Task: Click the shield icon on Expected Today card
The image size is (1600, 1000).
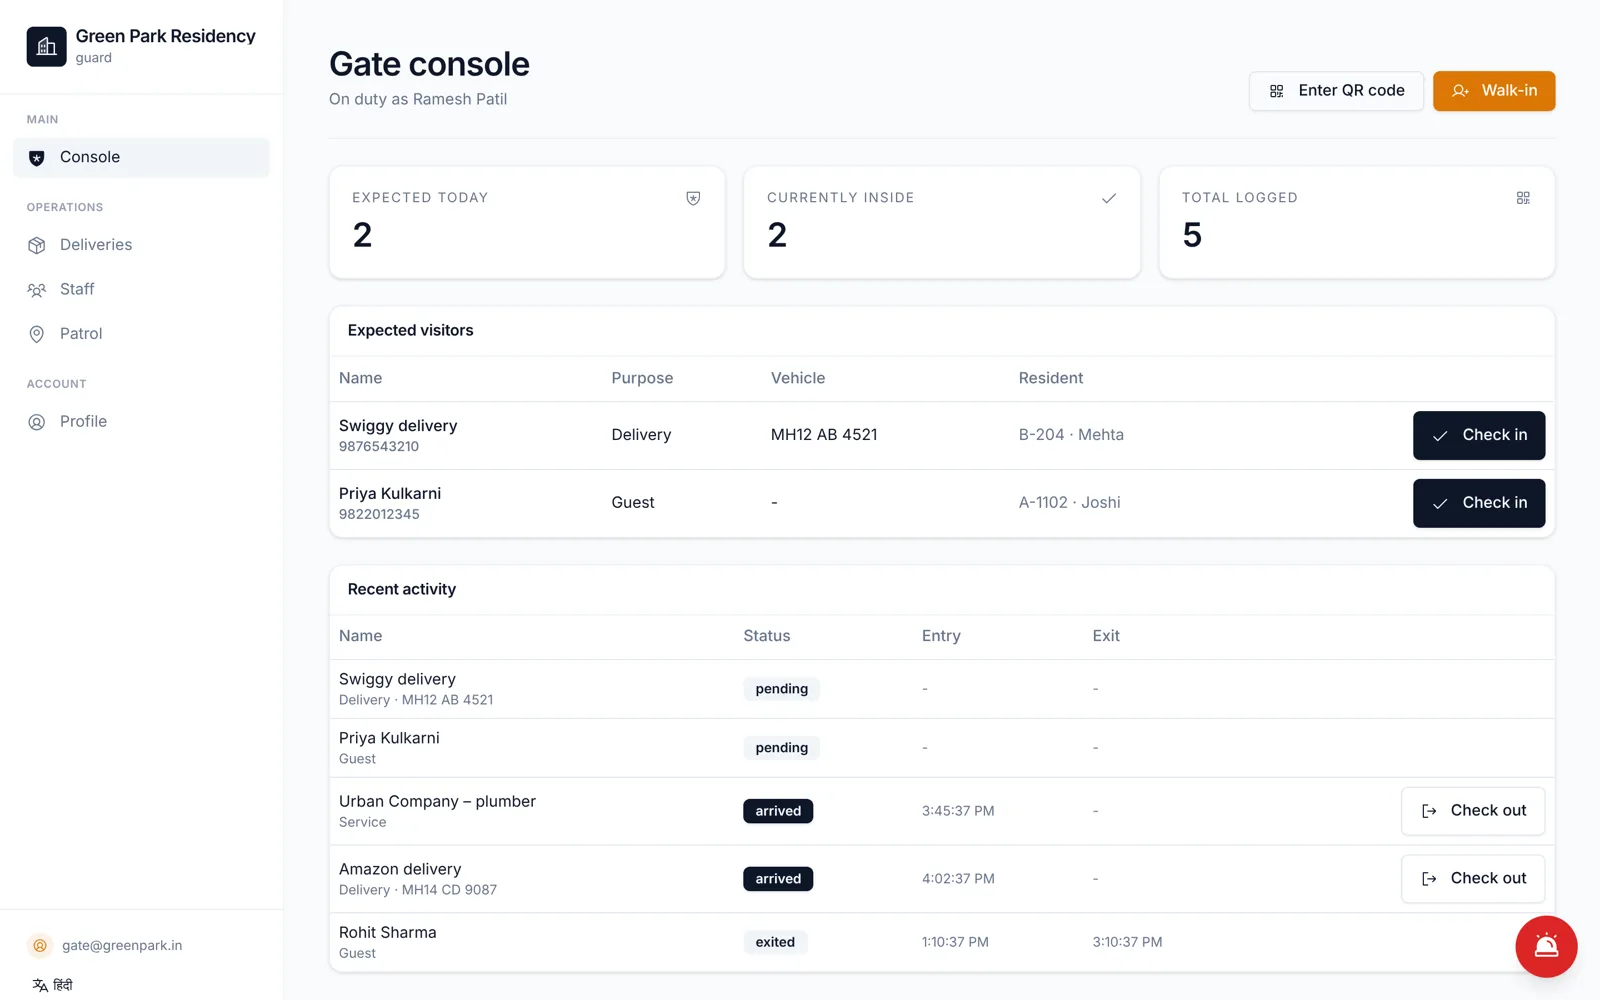Action: [x=693, y=198]
